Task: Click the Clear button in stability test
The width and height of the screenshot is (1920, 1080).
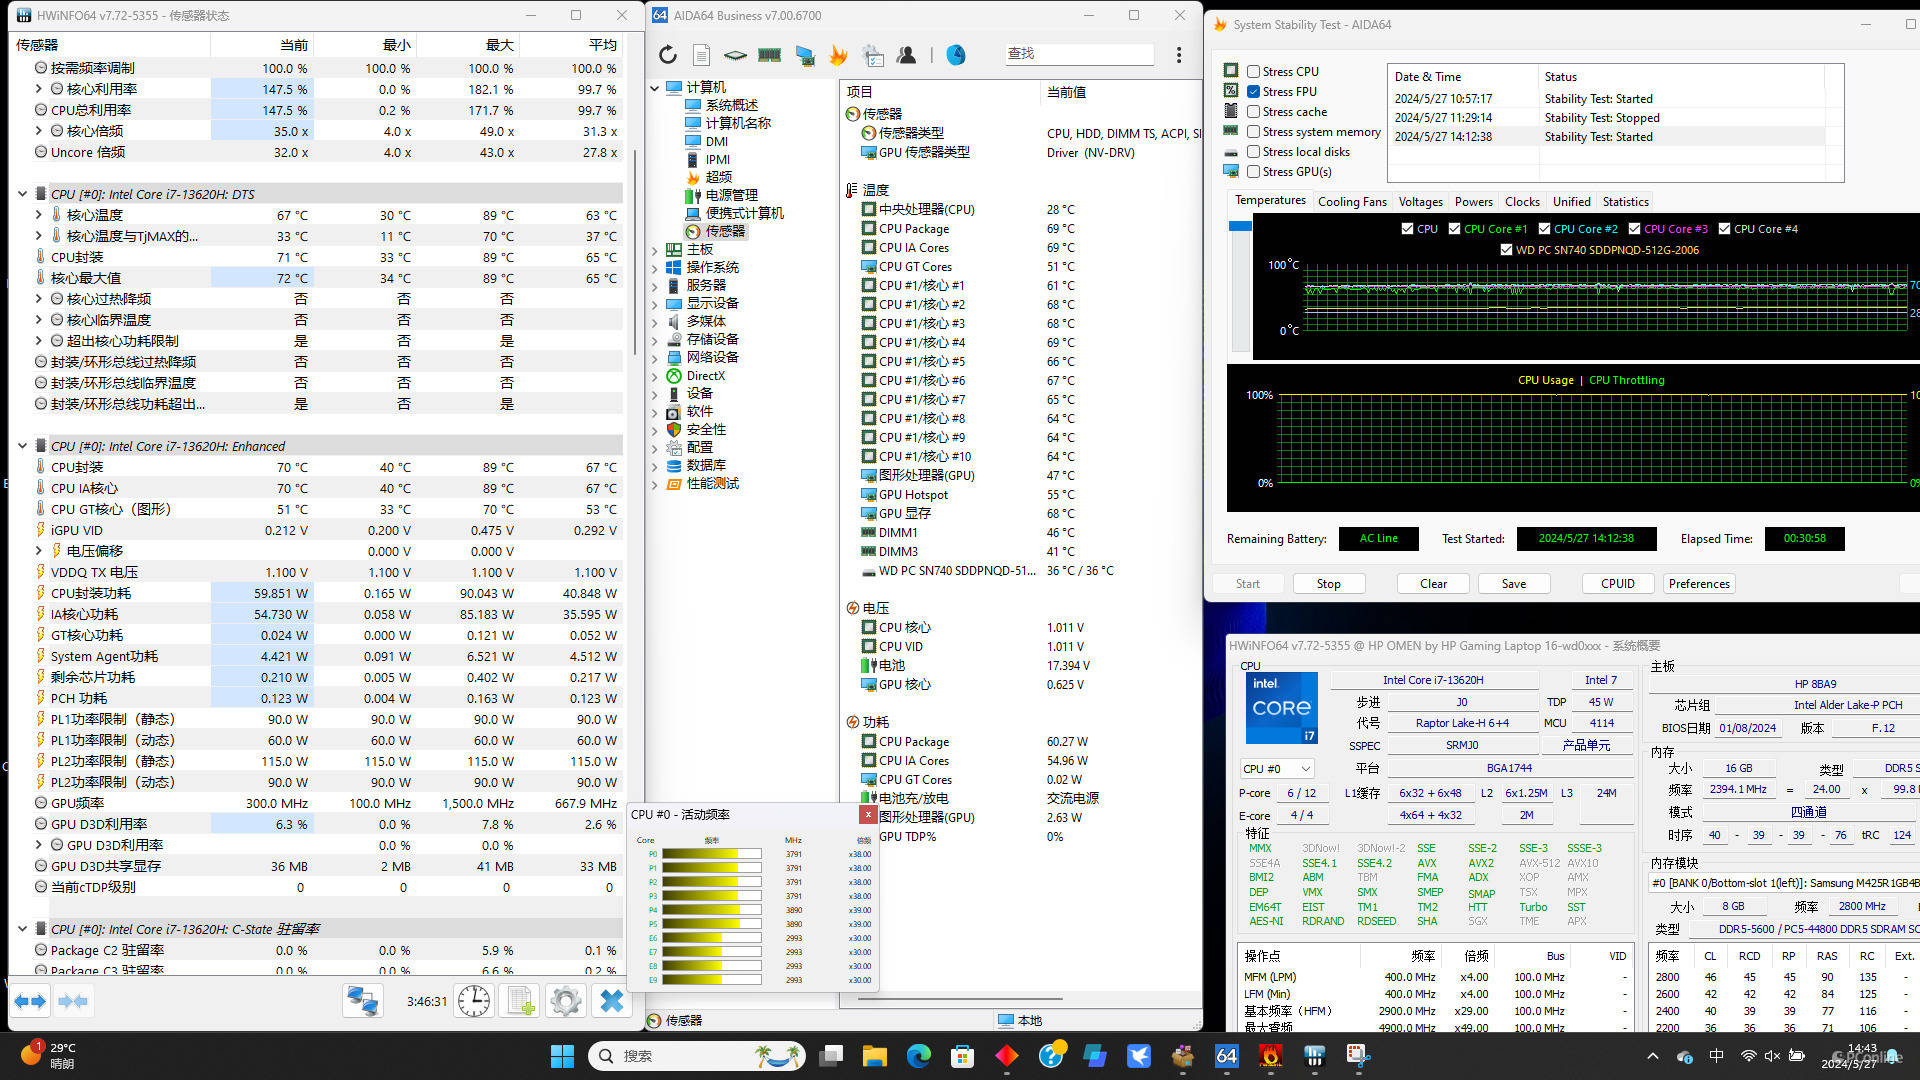Action: [x=1433, y=584]
